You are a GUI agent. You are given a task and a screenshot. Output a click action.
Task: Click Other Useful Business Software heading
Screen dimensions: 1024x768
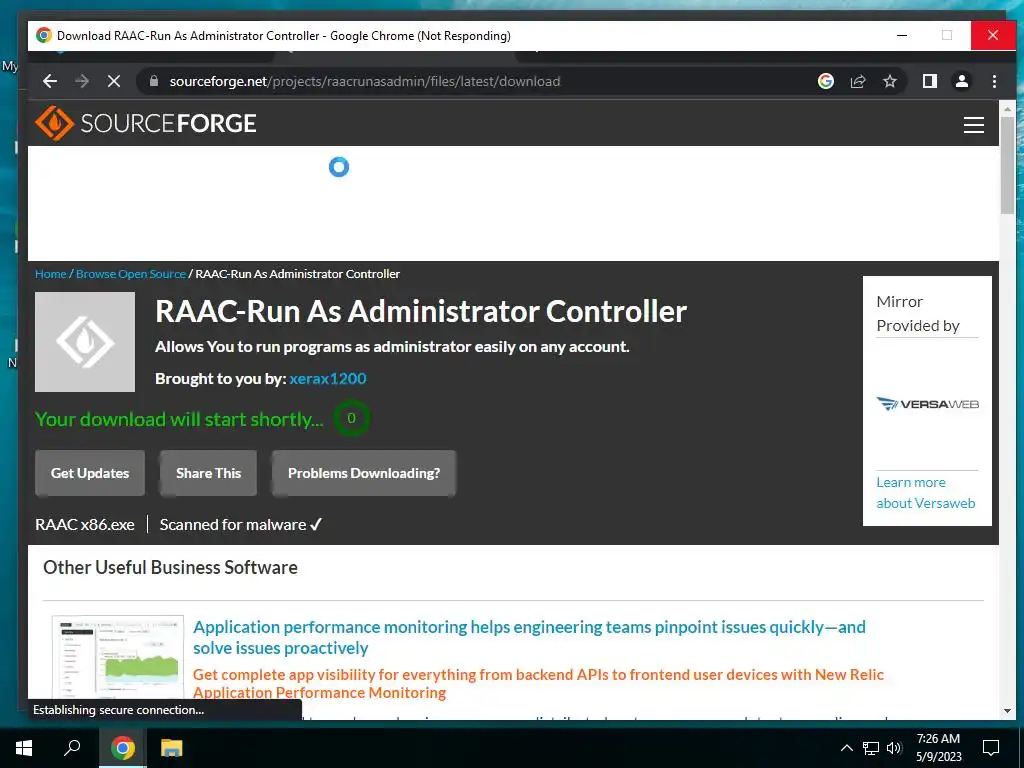(x=170, y=567)
